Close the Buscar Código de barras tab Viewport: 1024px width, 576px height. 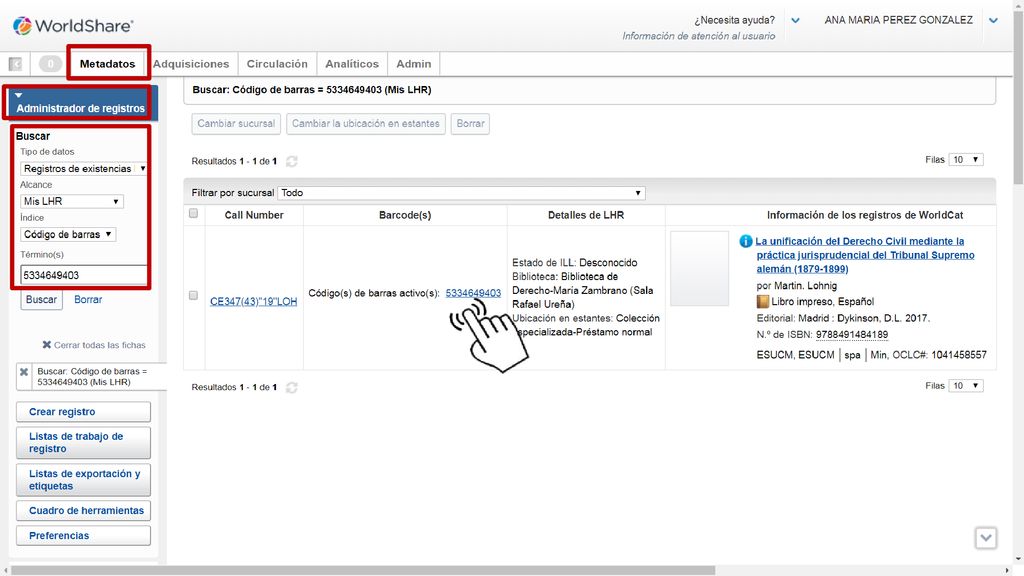tap(24, 372)
